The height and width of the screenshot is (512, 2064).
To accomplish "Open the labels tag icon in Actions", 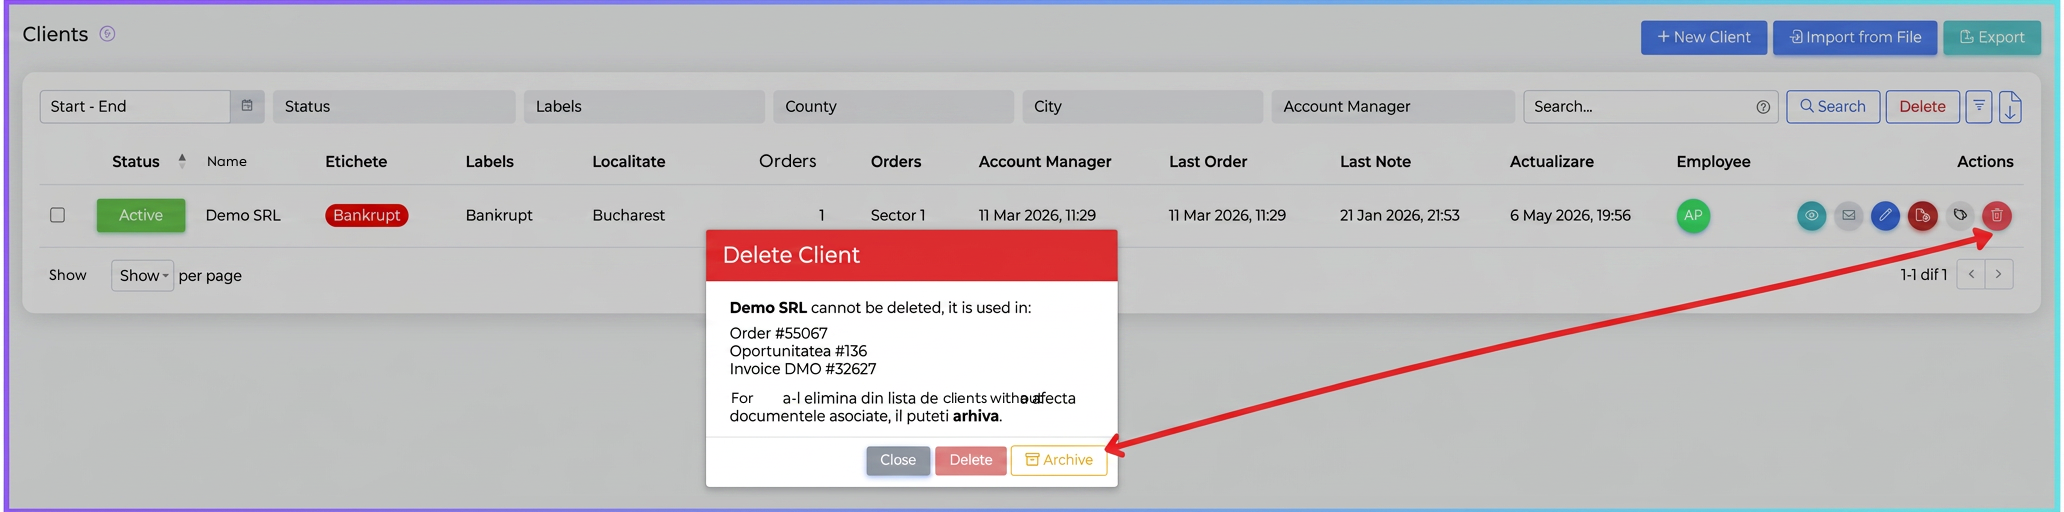I will [1960, 215].
